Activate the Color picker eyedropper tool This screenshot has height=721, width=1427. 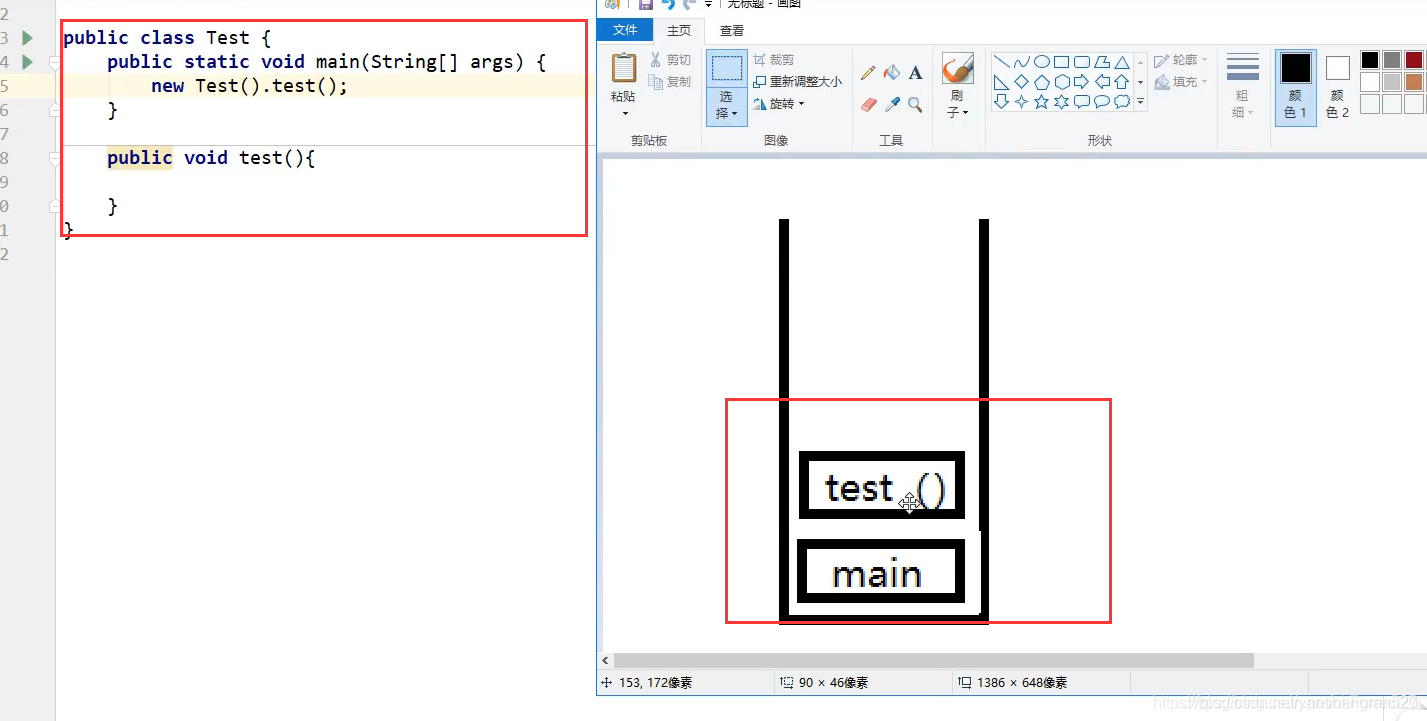891,104
